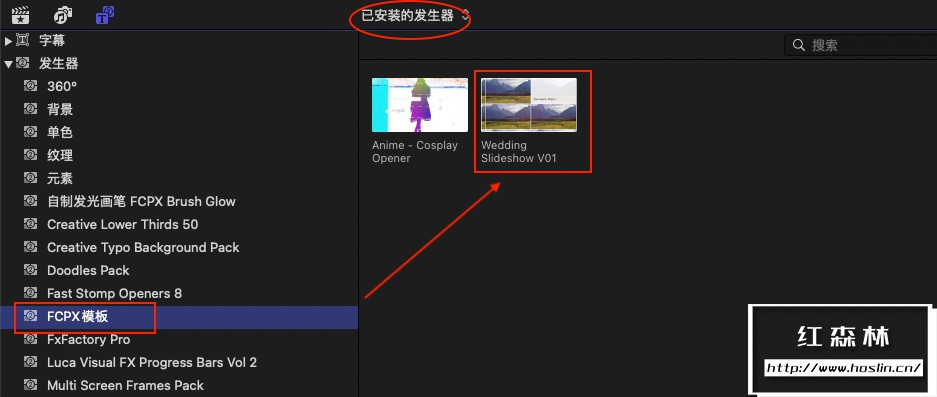Select Creative Lower Thirds 50 category
This screenshot has height=397, width=937.
click(x=179, y=224)
